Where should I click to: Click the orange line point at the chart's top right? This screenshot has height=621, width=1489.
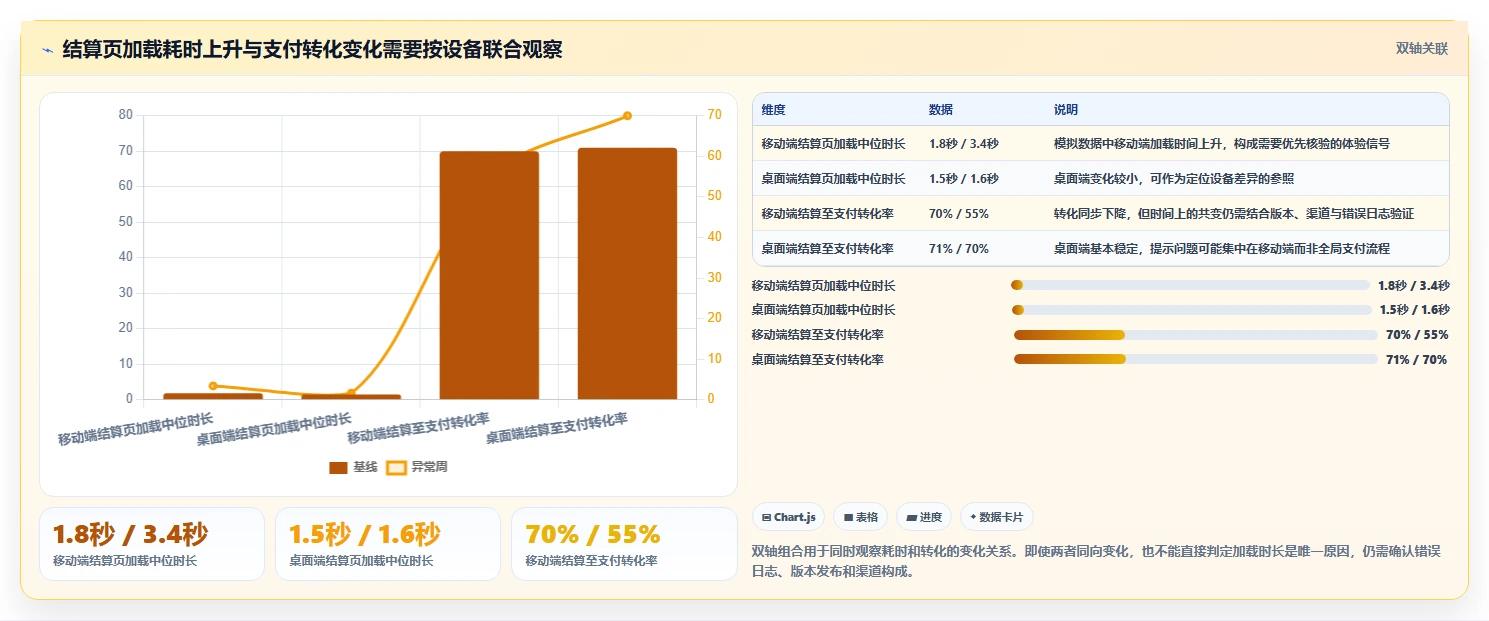627,116
